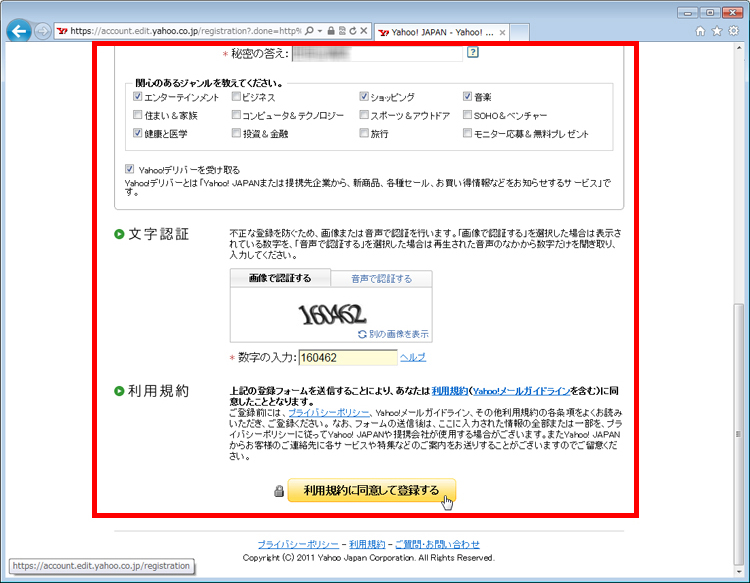750x583 pixels.
Task: Click the 秘密の答え input field
Action: pyautogui.click(x=377, y=54)
